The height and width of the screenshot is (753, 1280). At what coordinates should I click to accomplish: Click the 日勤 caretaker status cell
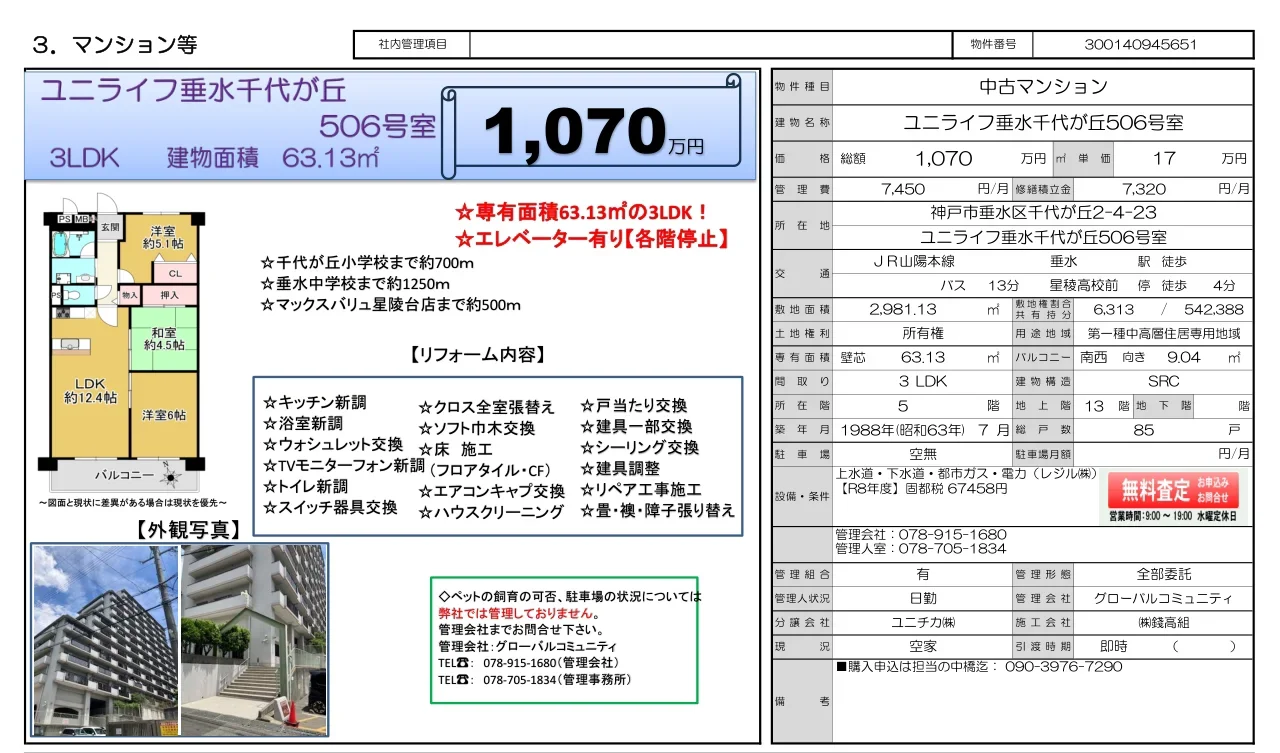pyautogui.click(x=922, y=598)
